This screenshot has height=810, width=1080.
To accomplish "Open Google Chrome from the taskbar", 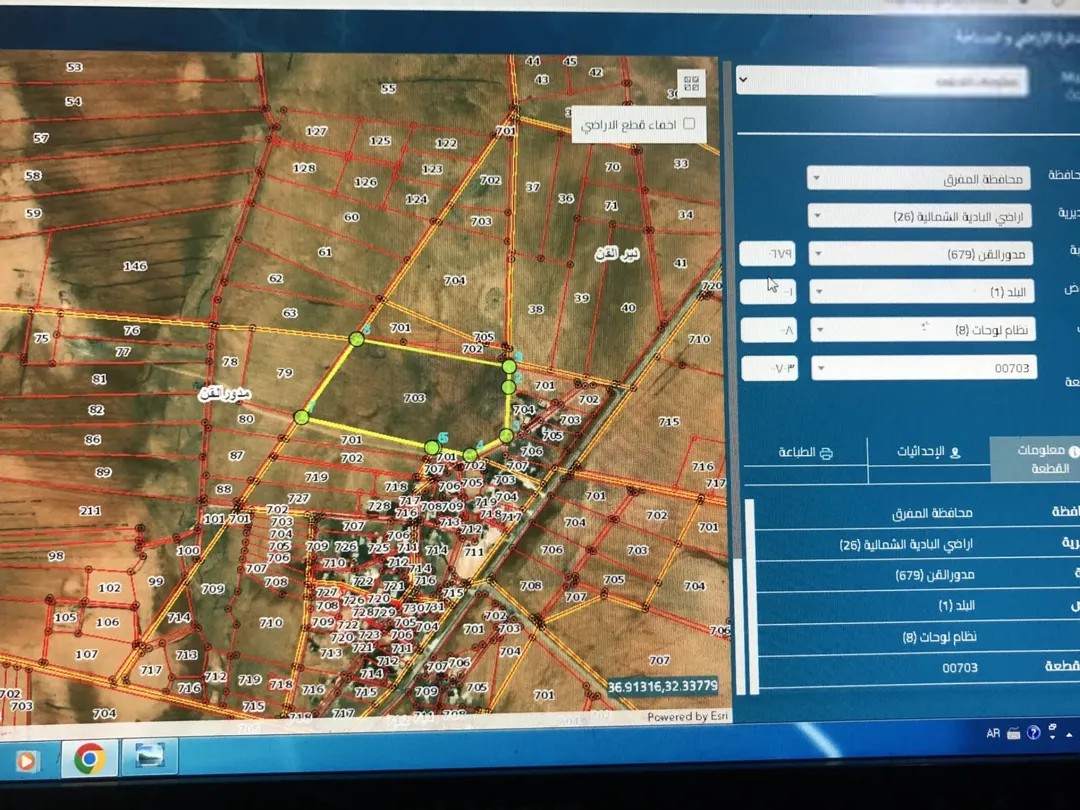I will (x=90, y=758).
